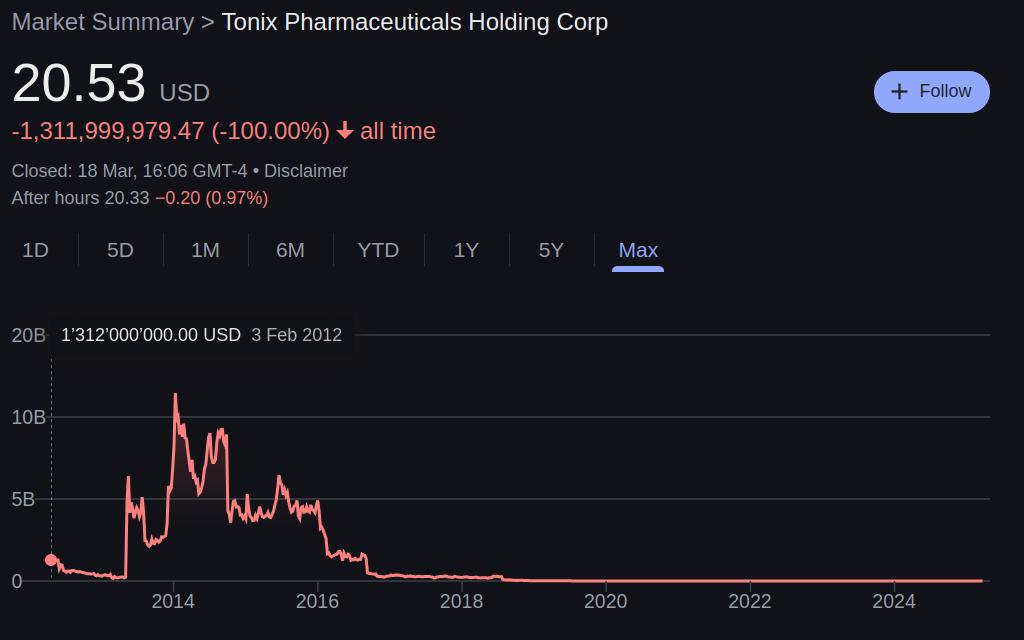Viewport: 1024px width, 640px height.
Task: Click the 2016 label on the x-axis
Action: [x=317, y=601]
